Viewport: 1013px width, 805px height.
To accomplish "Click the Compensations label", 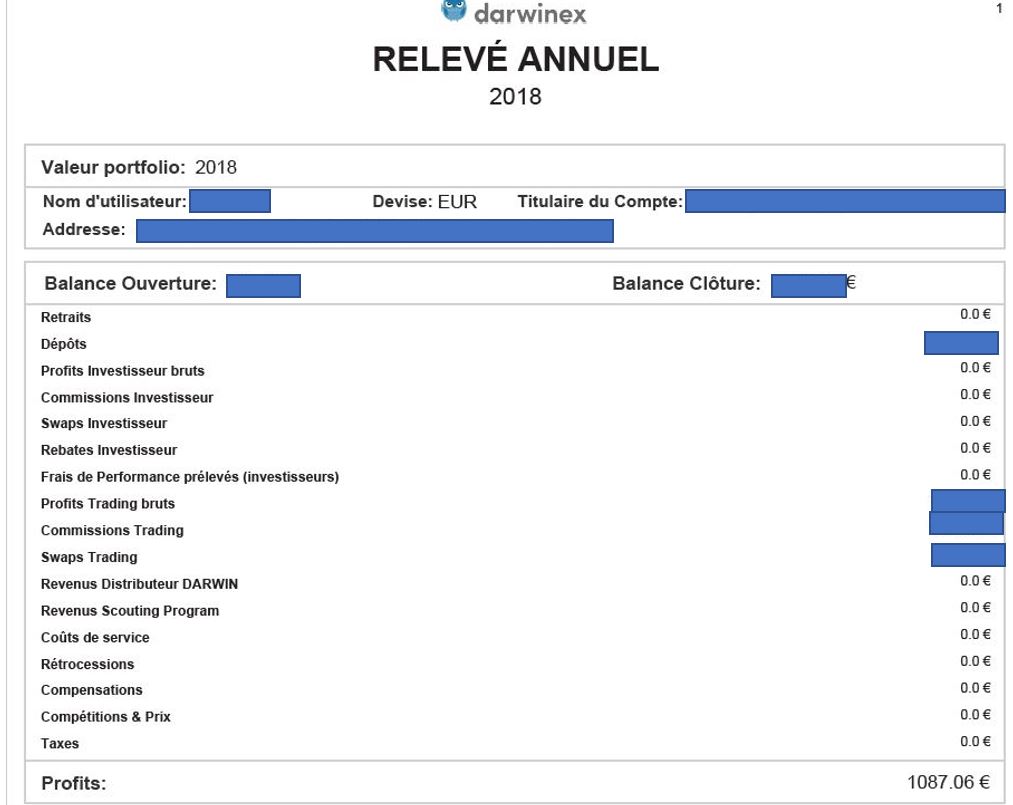I will pyautogui.click(x=92, y=690).
